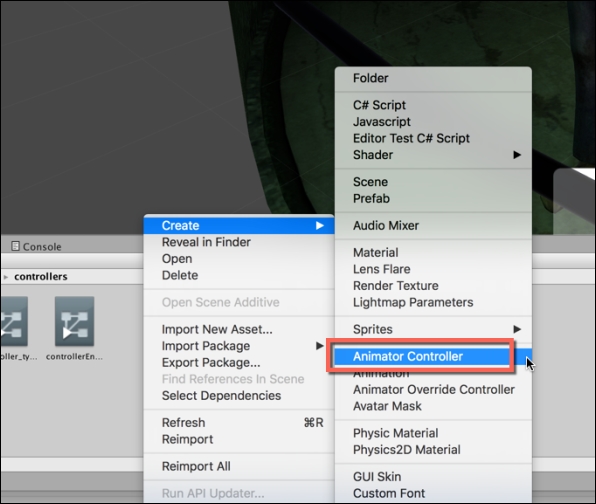Expand the Sprites submenu arrow
596x504 pixels.
pos(517,329)
